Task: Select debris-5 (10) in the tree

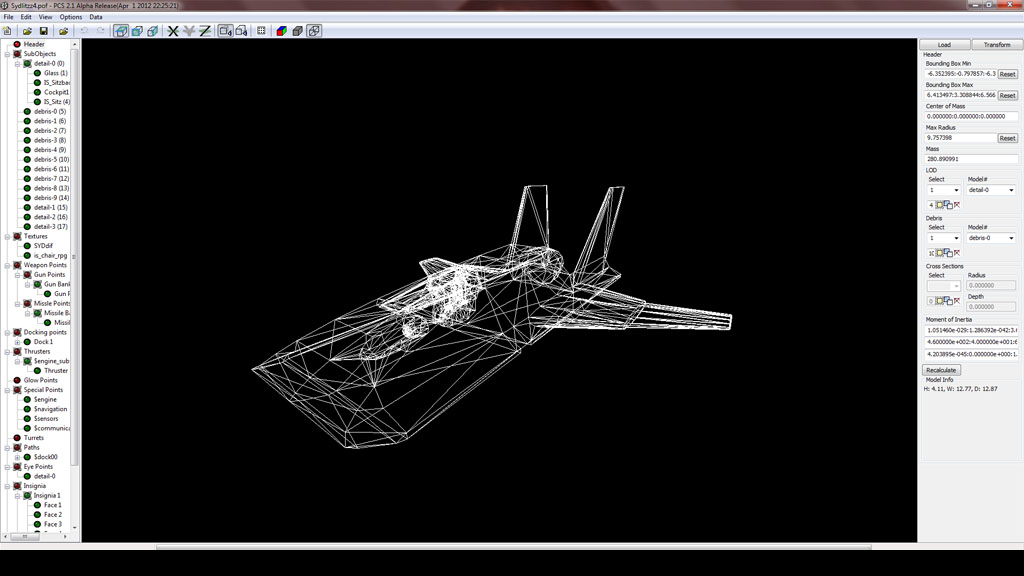Action: [x=52, y=160]
